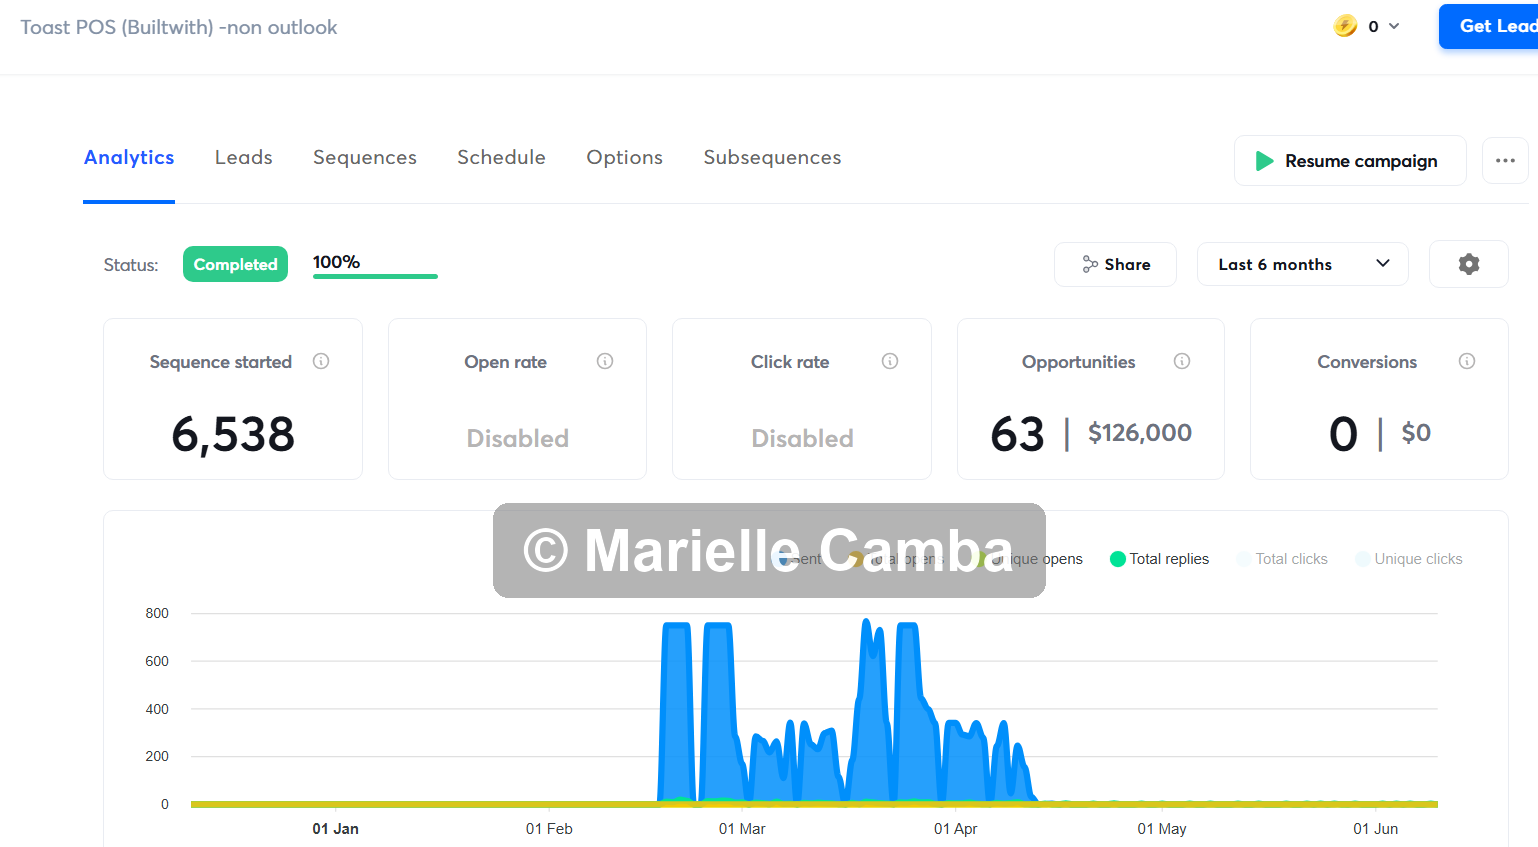Open the Analytics tab
The image size is (1538, 847).
(129, 157)
